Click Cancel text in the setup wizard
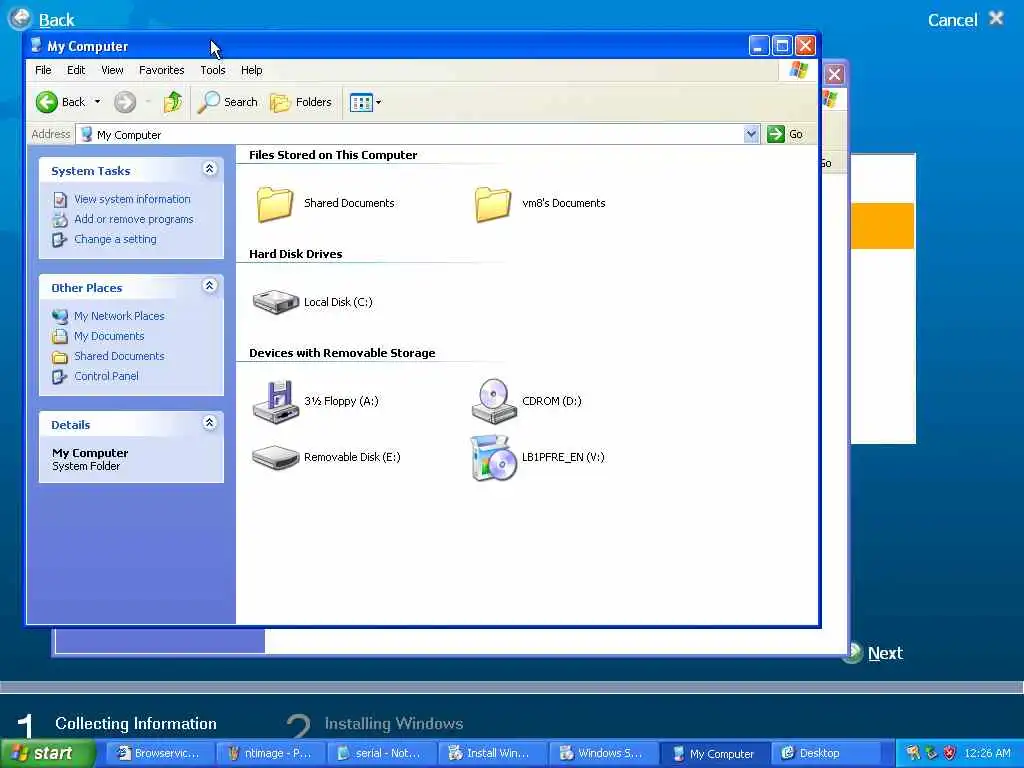1024x768 pixels. pos(953,20)
